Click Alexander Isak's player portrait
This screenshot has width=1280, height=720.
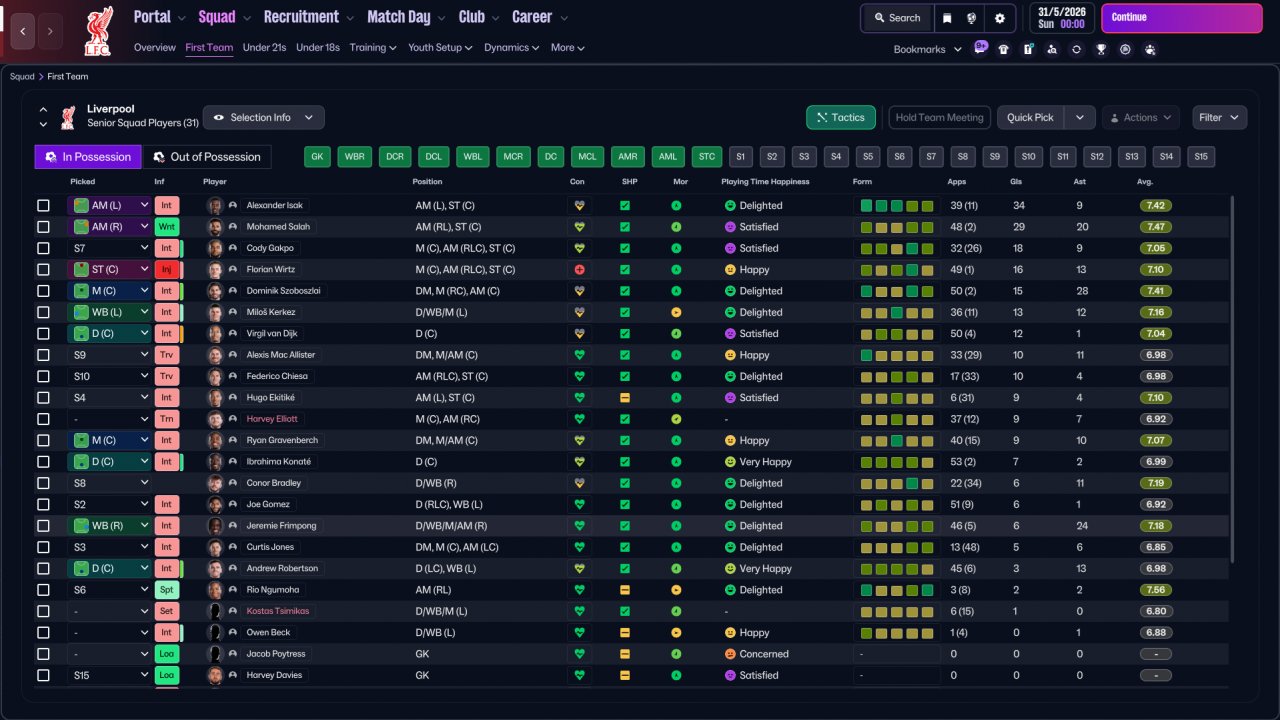click(x=213, y=206)
